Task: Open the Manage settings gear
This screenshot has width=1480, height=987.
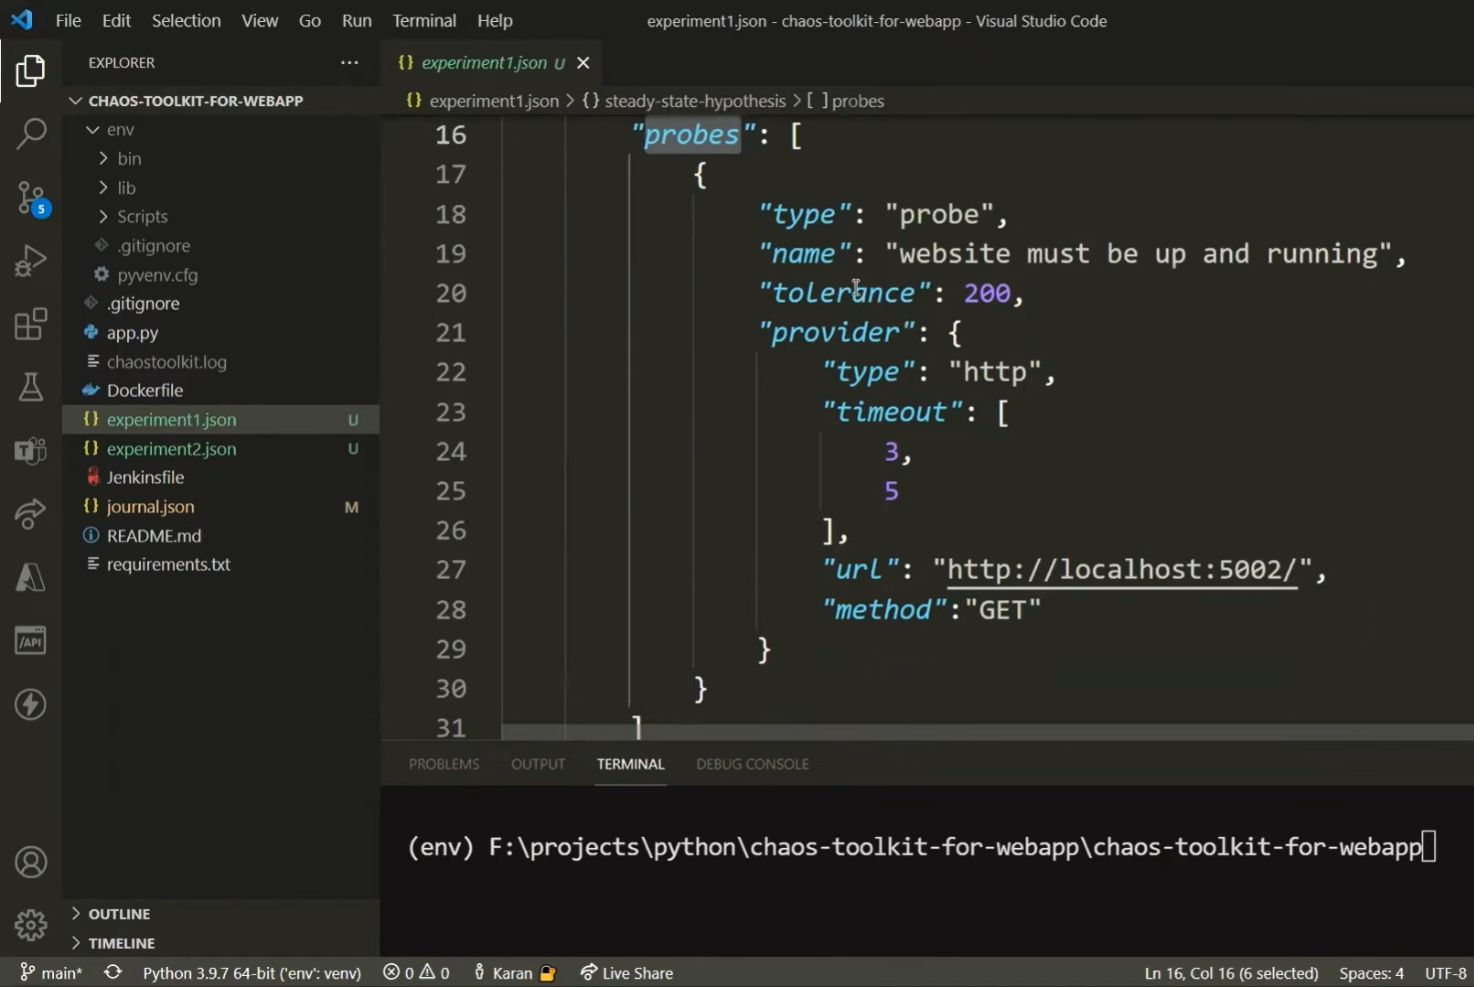Action: 31,925
